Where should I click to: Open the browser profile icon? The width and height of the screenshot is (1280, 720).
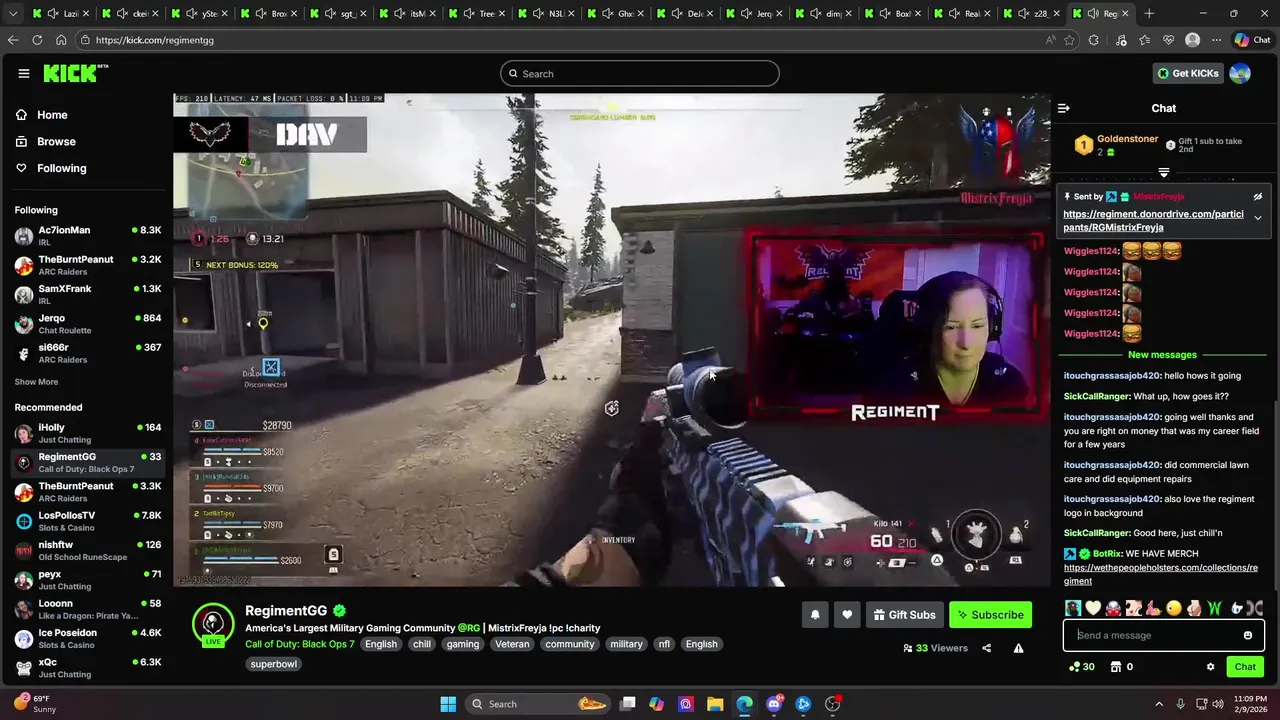coord(1192,40)
